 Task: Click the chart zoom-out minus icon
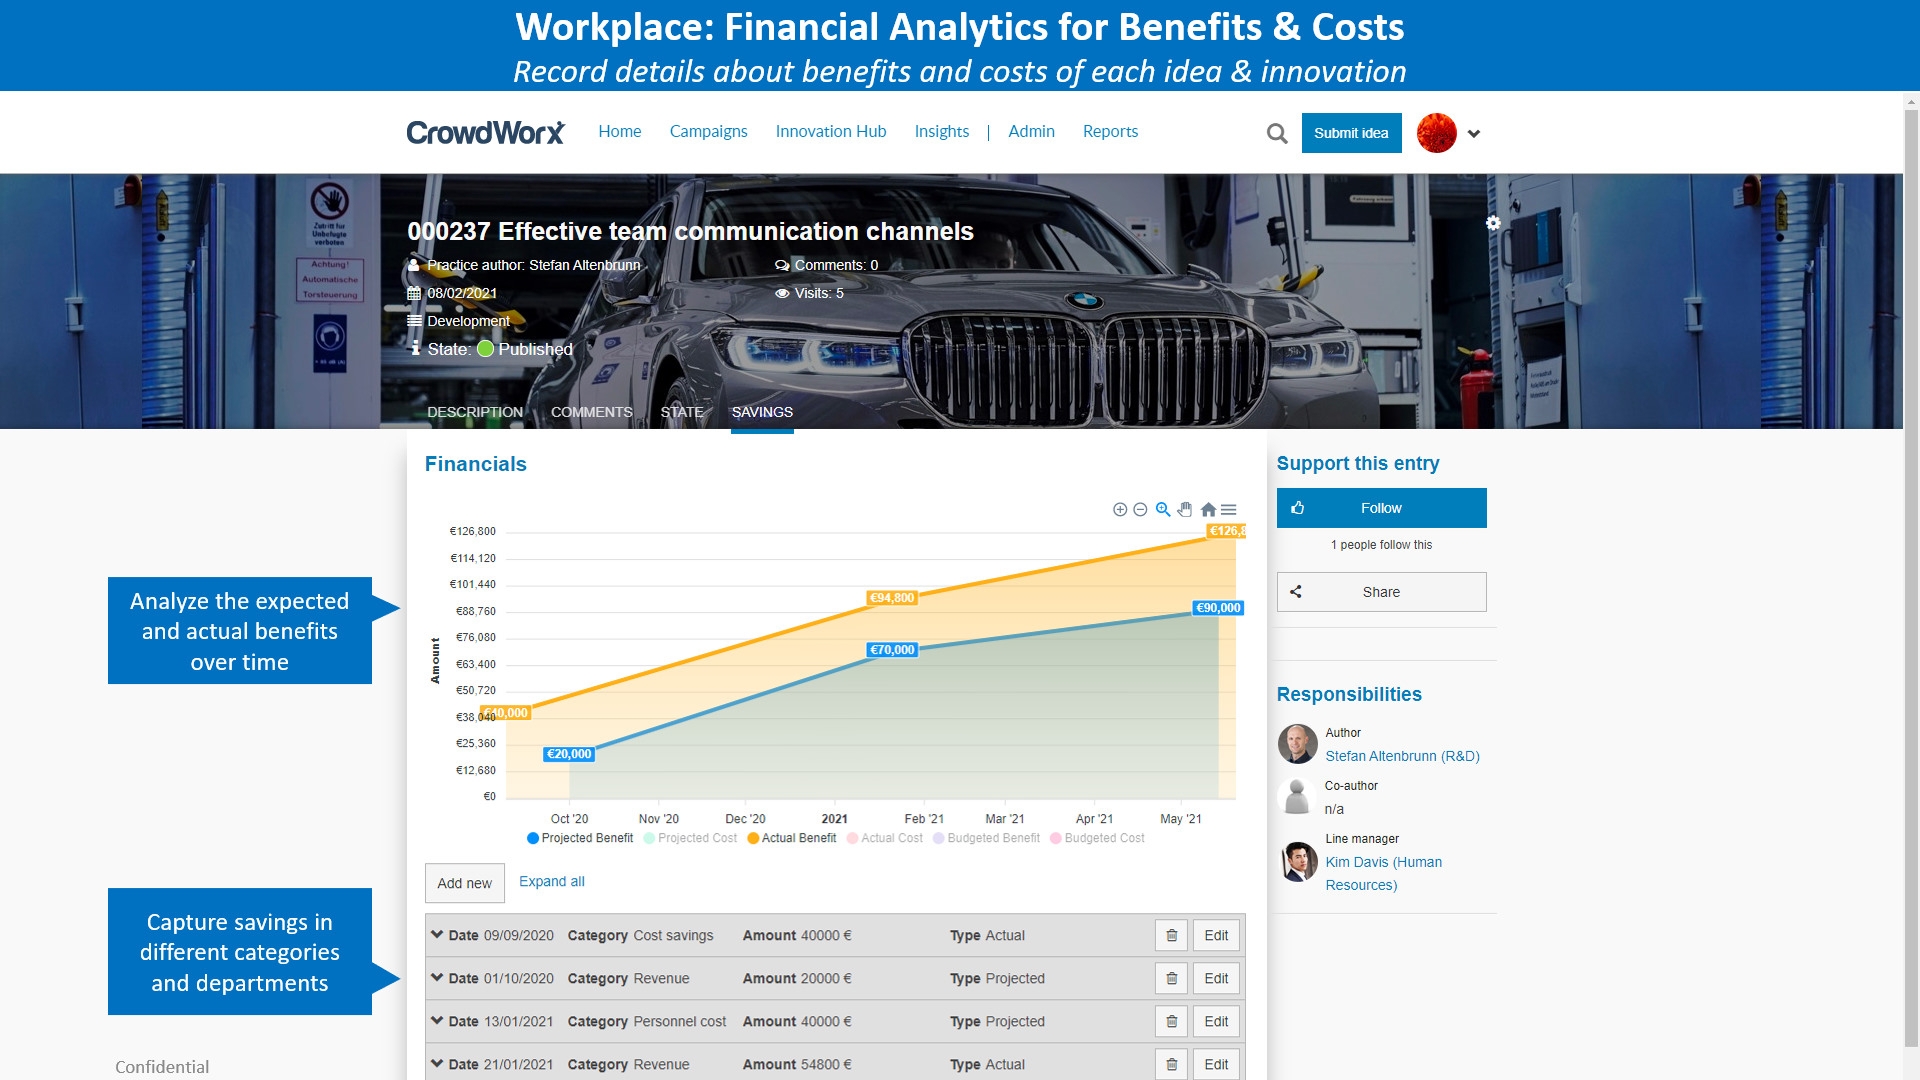coord(1140,510)
